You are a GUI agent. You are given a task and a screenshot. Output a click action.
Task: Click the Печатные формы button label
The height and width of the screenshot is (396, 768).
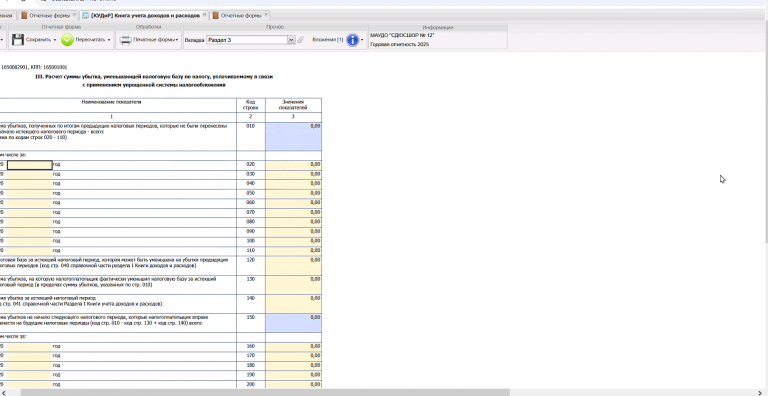tap(153, 40)
